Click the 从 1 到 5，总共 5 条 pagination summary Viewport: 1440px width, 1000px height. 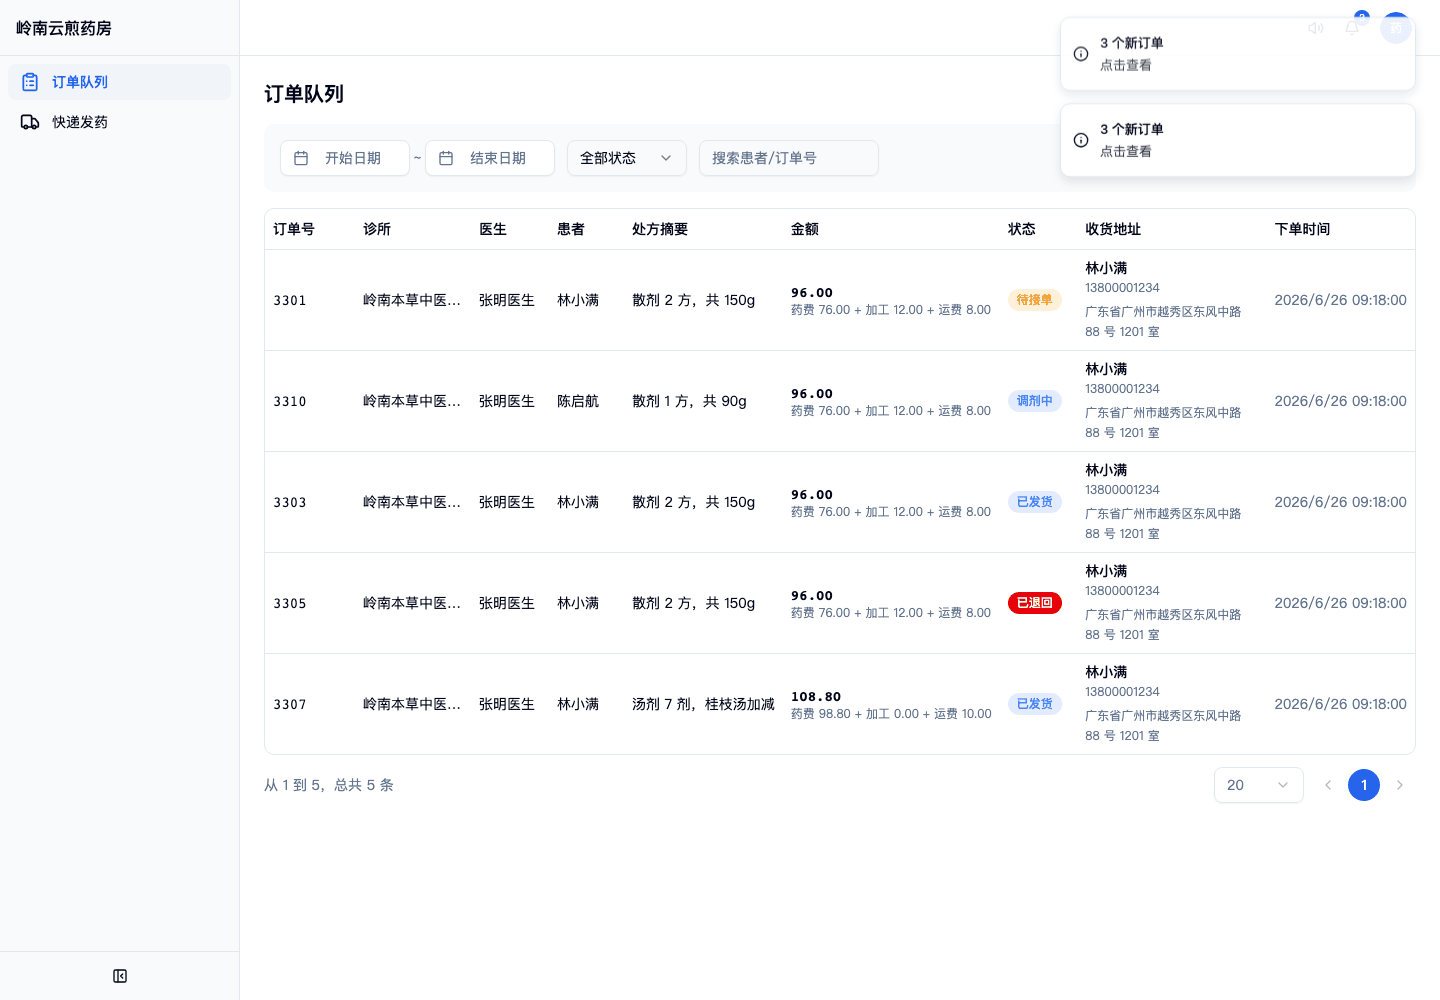pos(329,785)
